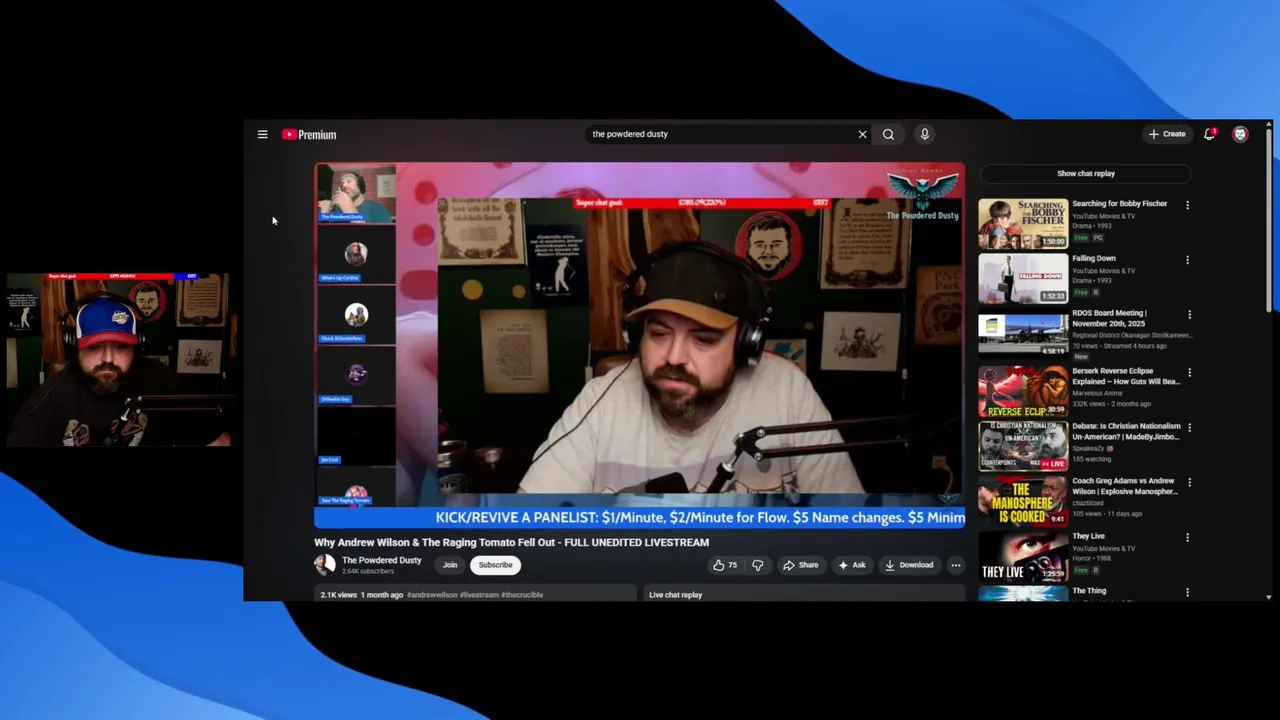Join The Powdered Dusty channel membership

tap(450, 565)
